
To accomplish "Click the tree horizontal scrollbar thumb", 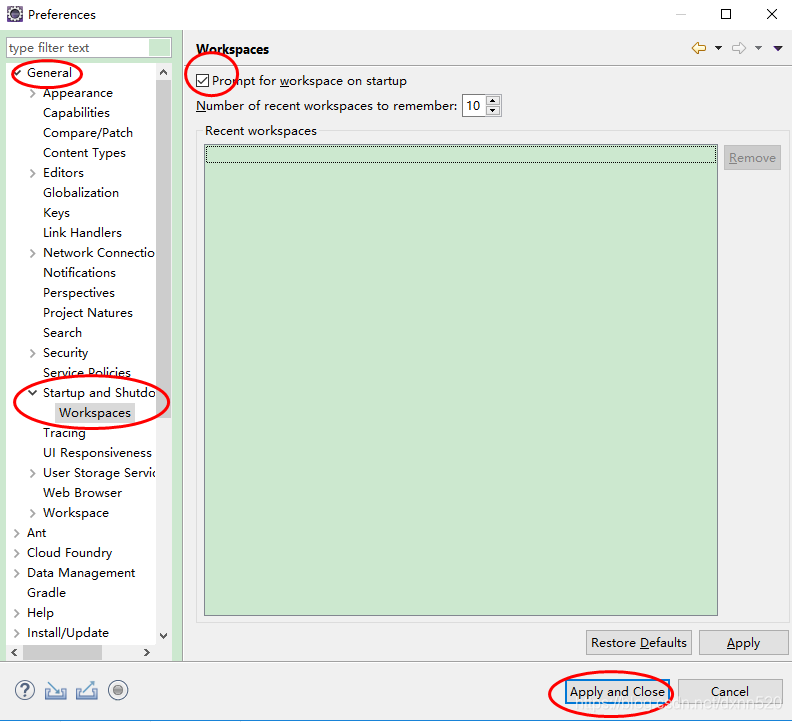I will coord(62,652).
